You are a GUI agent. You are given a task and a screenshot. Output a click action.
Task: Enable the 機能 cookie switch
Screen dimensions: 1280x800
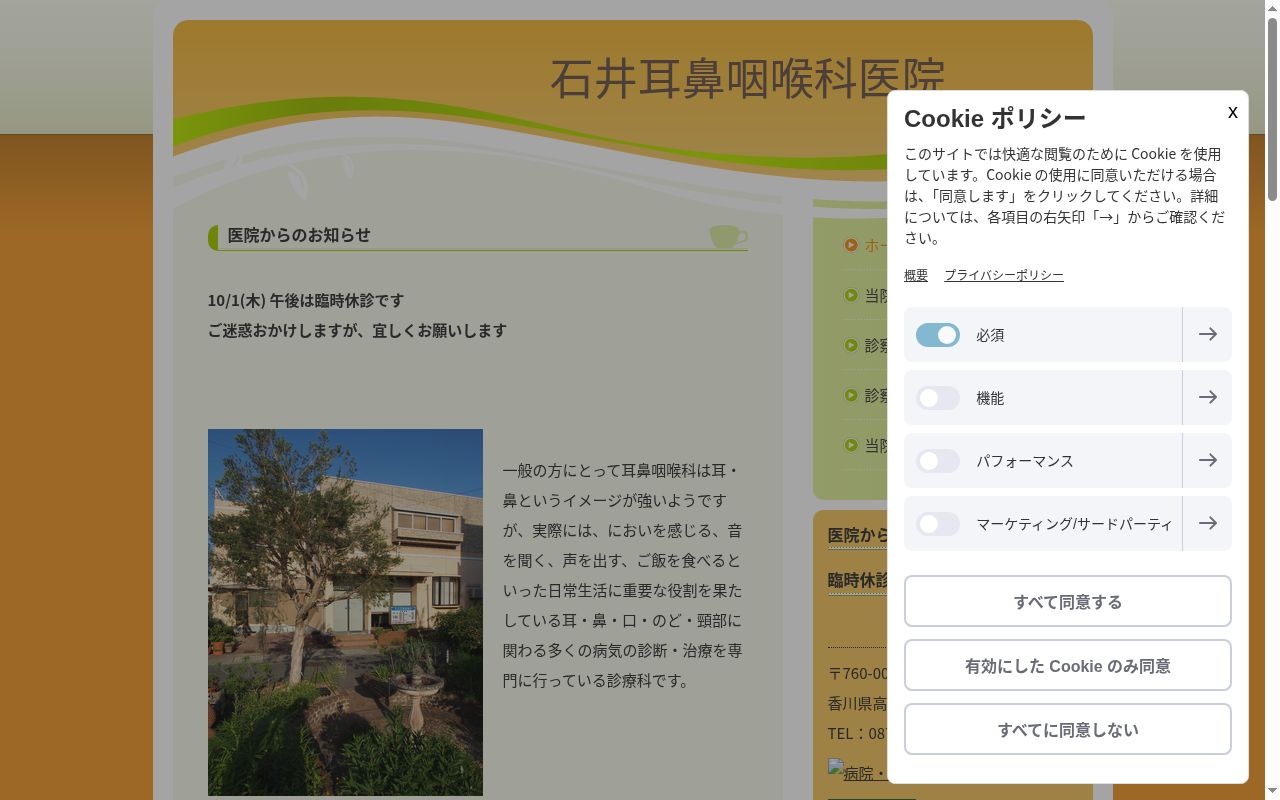point(938,398)
